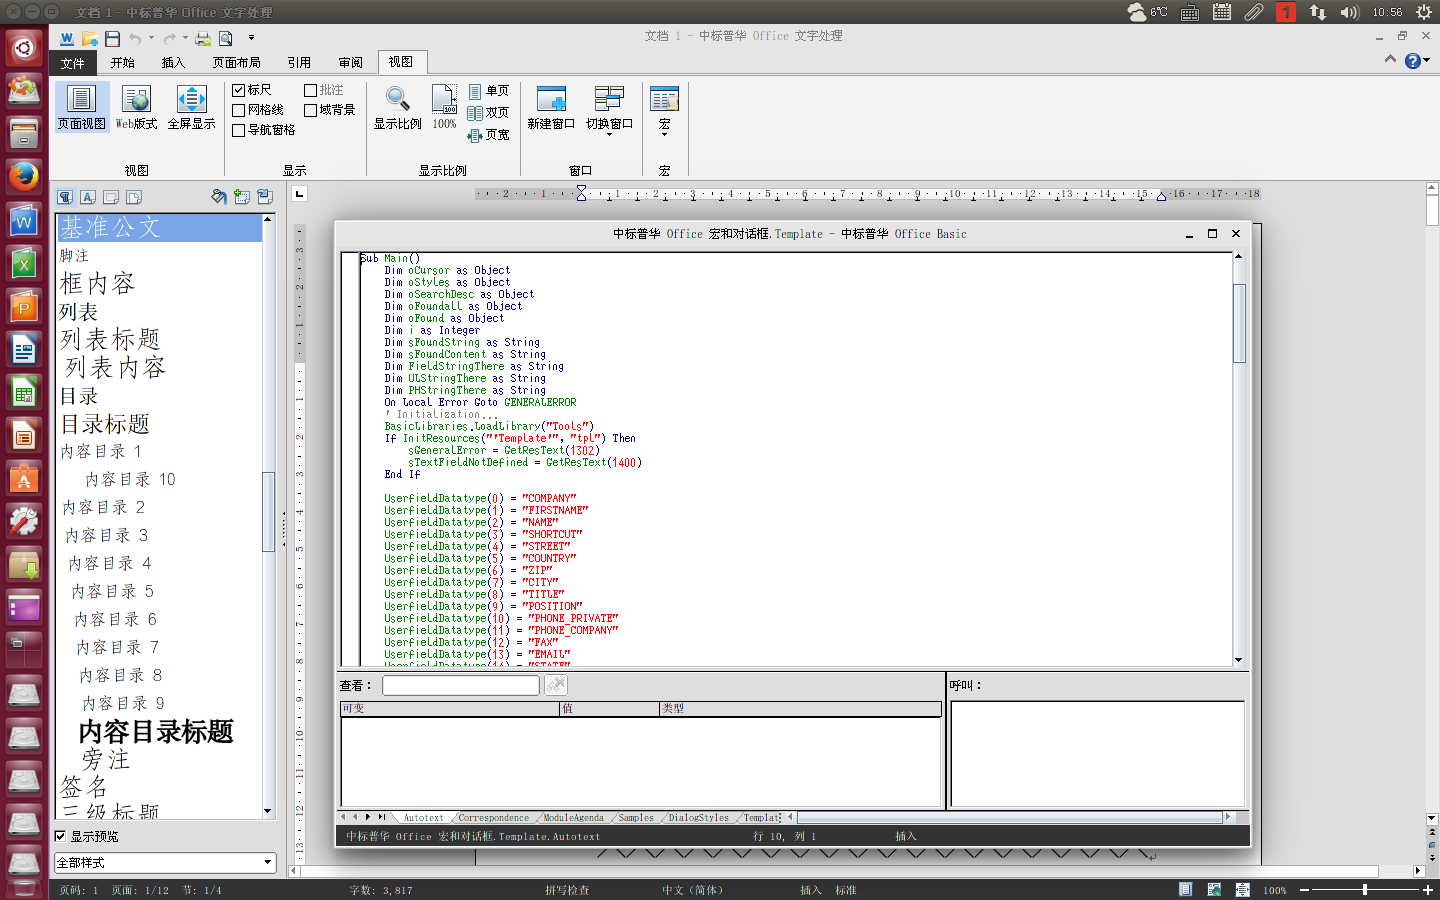Select the Samples module tab
This screenshot has height=900, width=1440.
[x=636, y=818]
